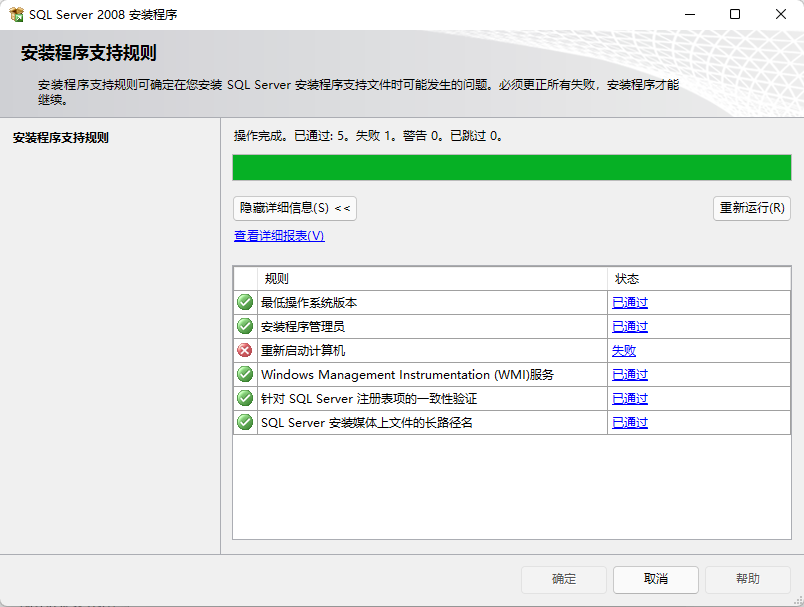The width and height of the screenshot is (804, 607).
Task: Select 安装程序支持规则 step in the left panel
Action: click(x=61, y=138)
